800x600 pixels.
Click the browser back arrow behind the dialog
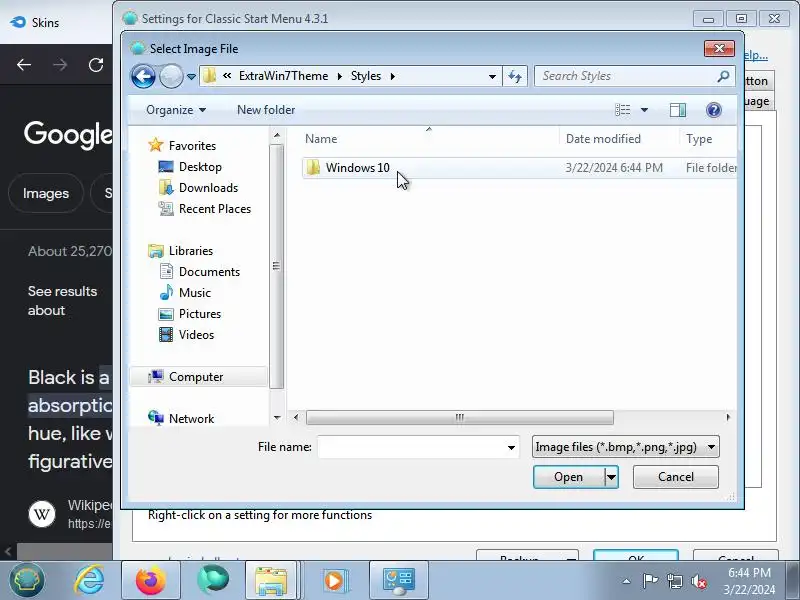coord(24,65)
